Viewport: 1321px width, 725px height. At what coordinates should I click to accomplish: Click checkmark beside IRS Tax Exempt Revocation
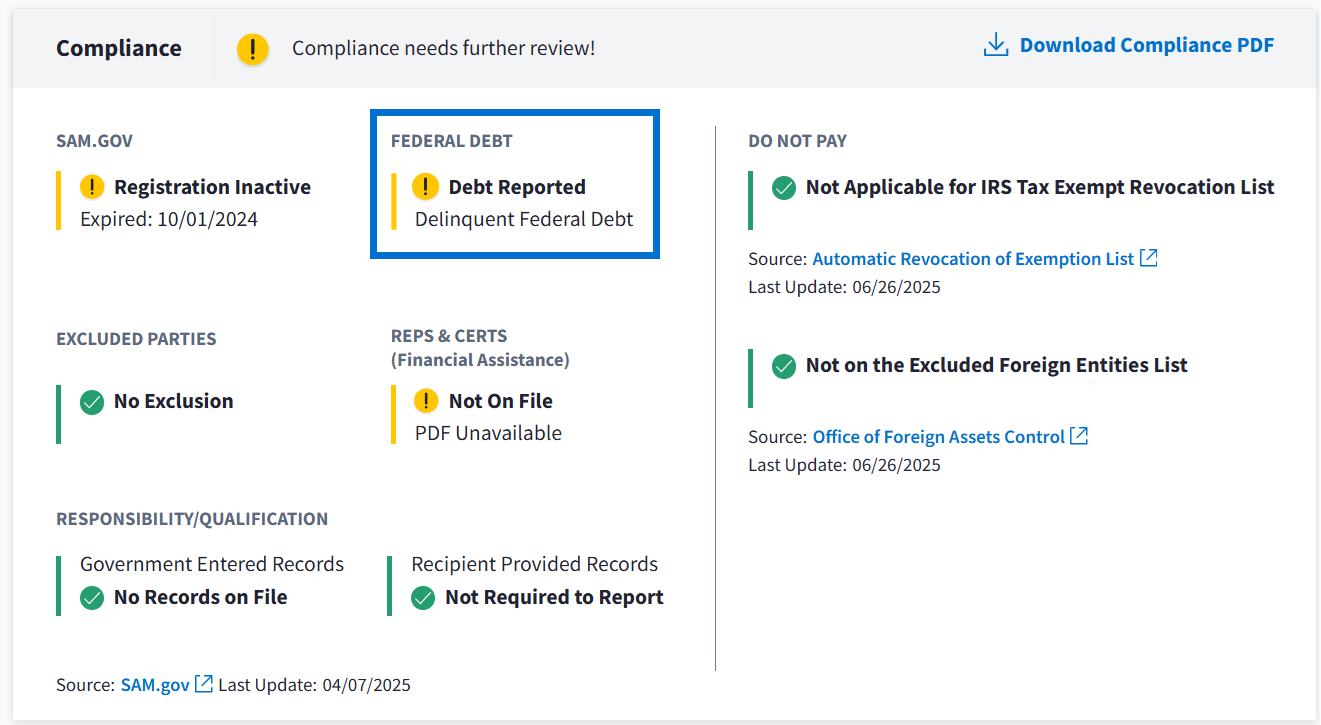point(784,188)
